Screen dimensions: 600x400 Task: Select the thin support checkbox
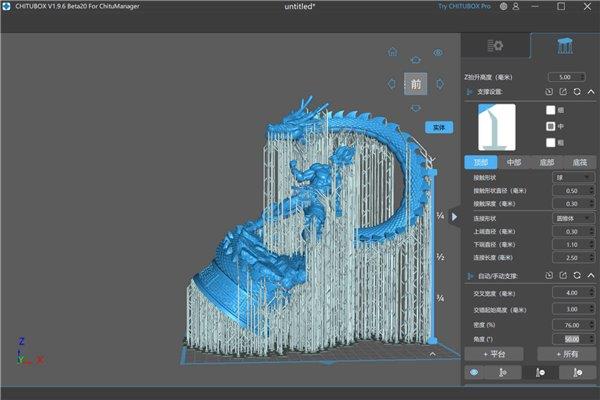click(x=549, y=110)
